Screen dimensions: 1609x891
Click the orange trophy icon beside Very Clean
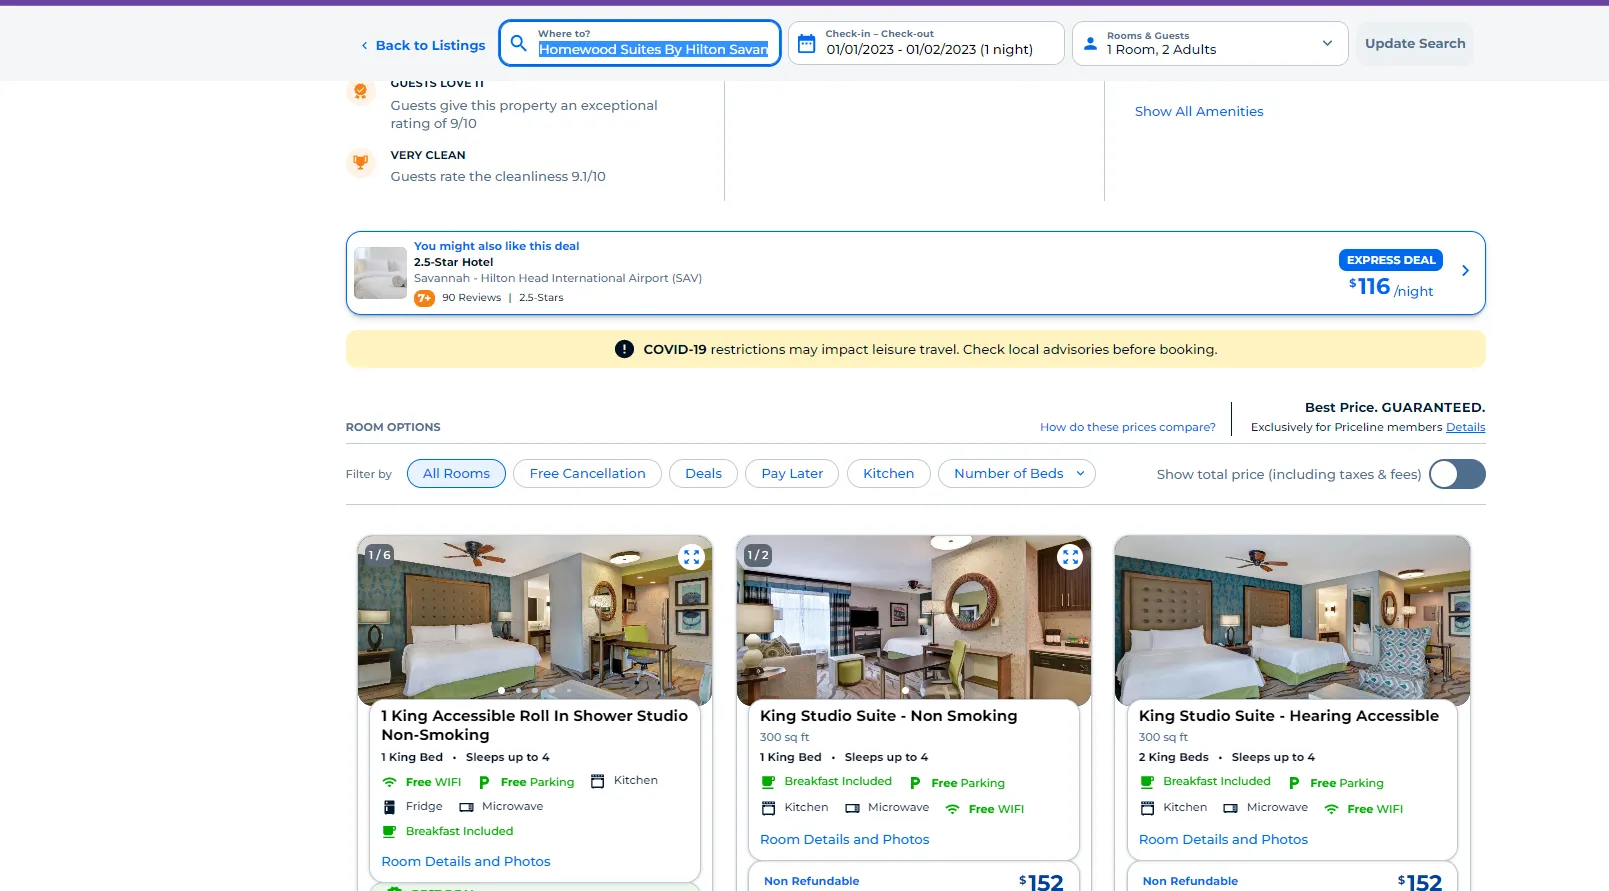click(360, 162)
